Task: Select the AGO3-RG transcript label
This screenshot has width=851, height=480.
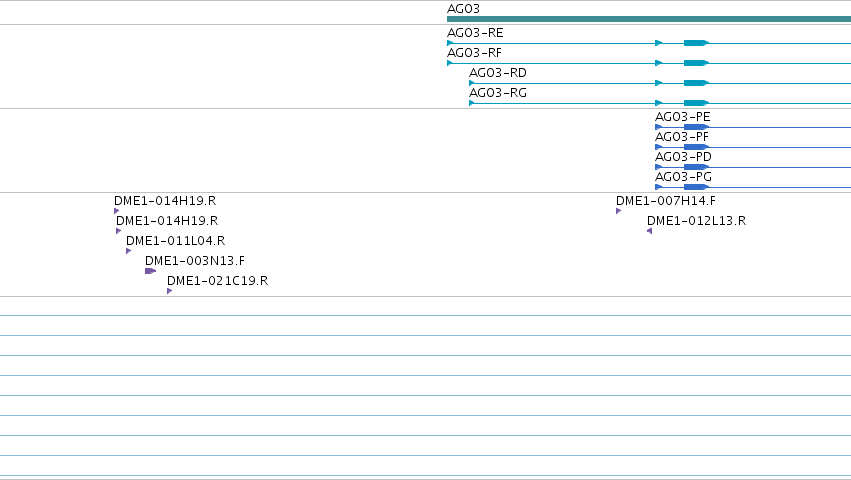Action: click(498, 93)
